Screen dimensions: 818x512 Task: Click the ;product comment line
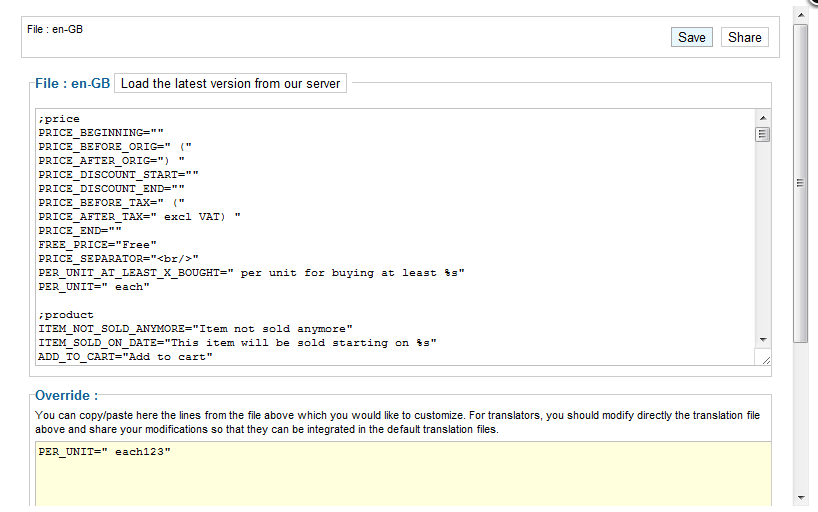click(66, 315)
